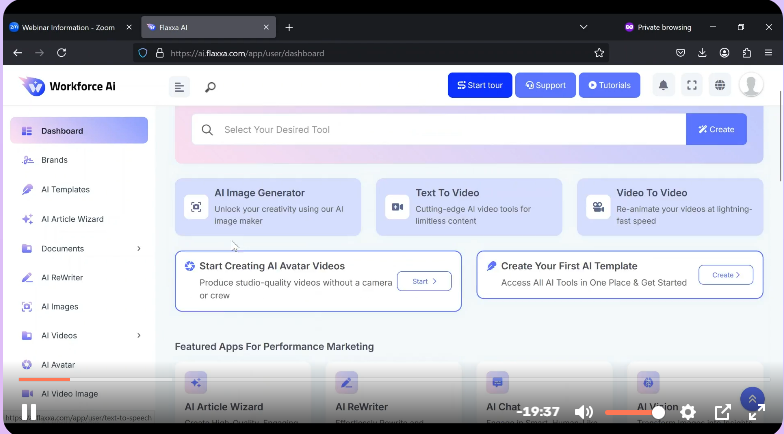Viewport: 784px width, 434px height.
Task: Adjust the volume slider
Action: coord(634,412)
